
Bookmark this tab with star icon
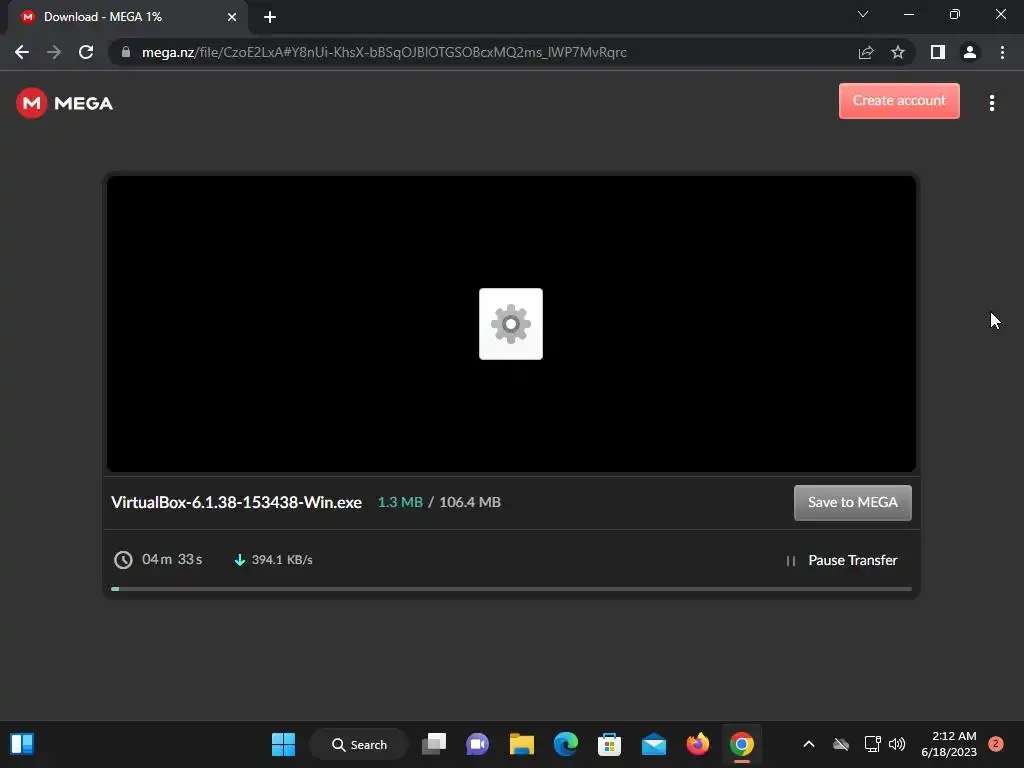898,52
